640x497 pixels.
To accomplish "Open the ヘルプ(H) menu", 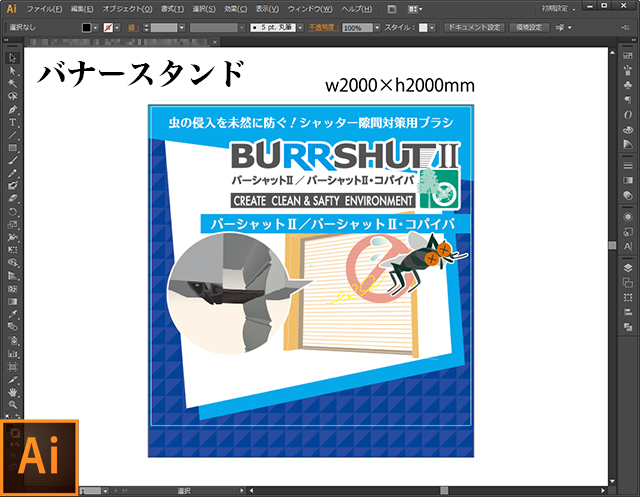I will [356, 9].
